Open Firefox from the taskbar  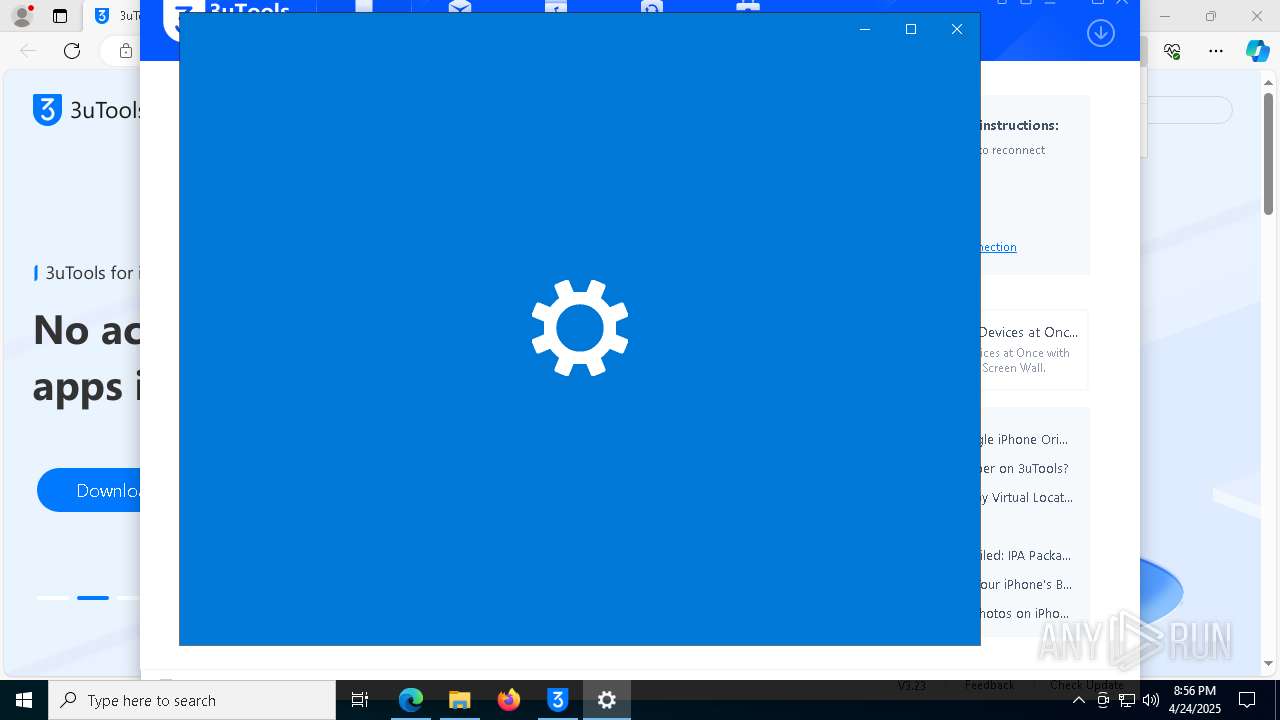click(509, 700)
